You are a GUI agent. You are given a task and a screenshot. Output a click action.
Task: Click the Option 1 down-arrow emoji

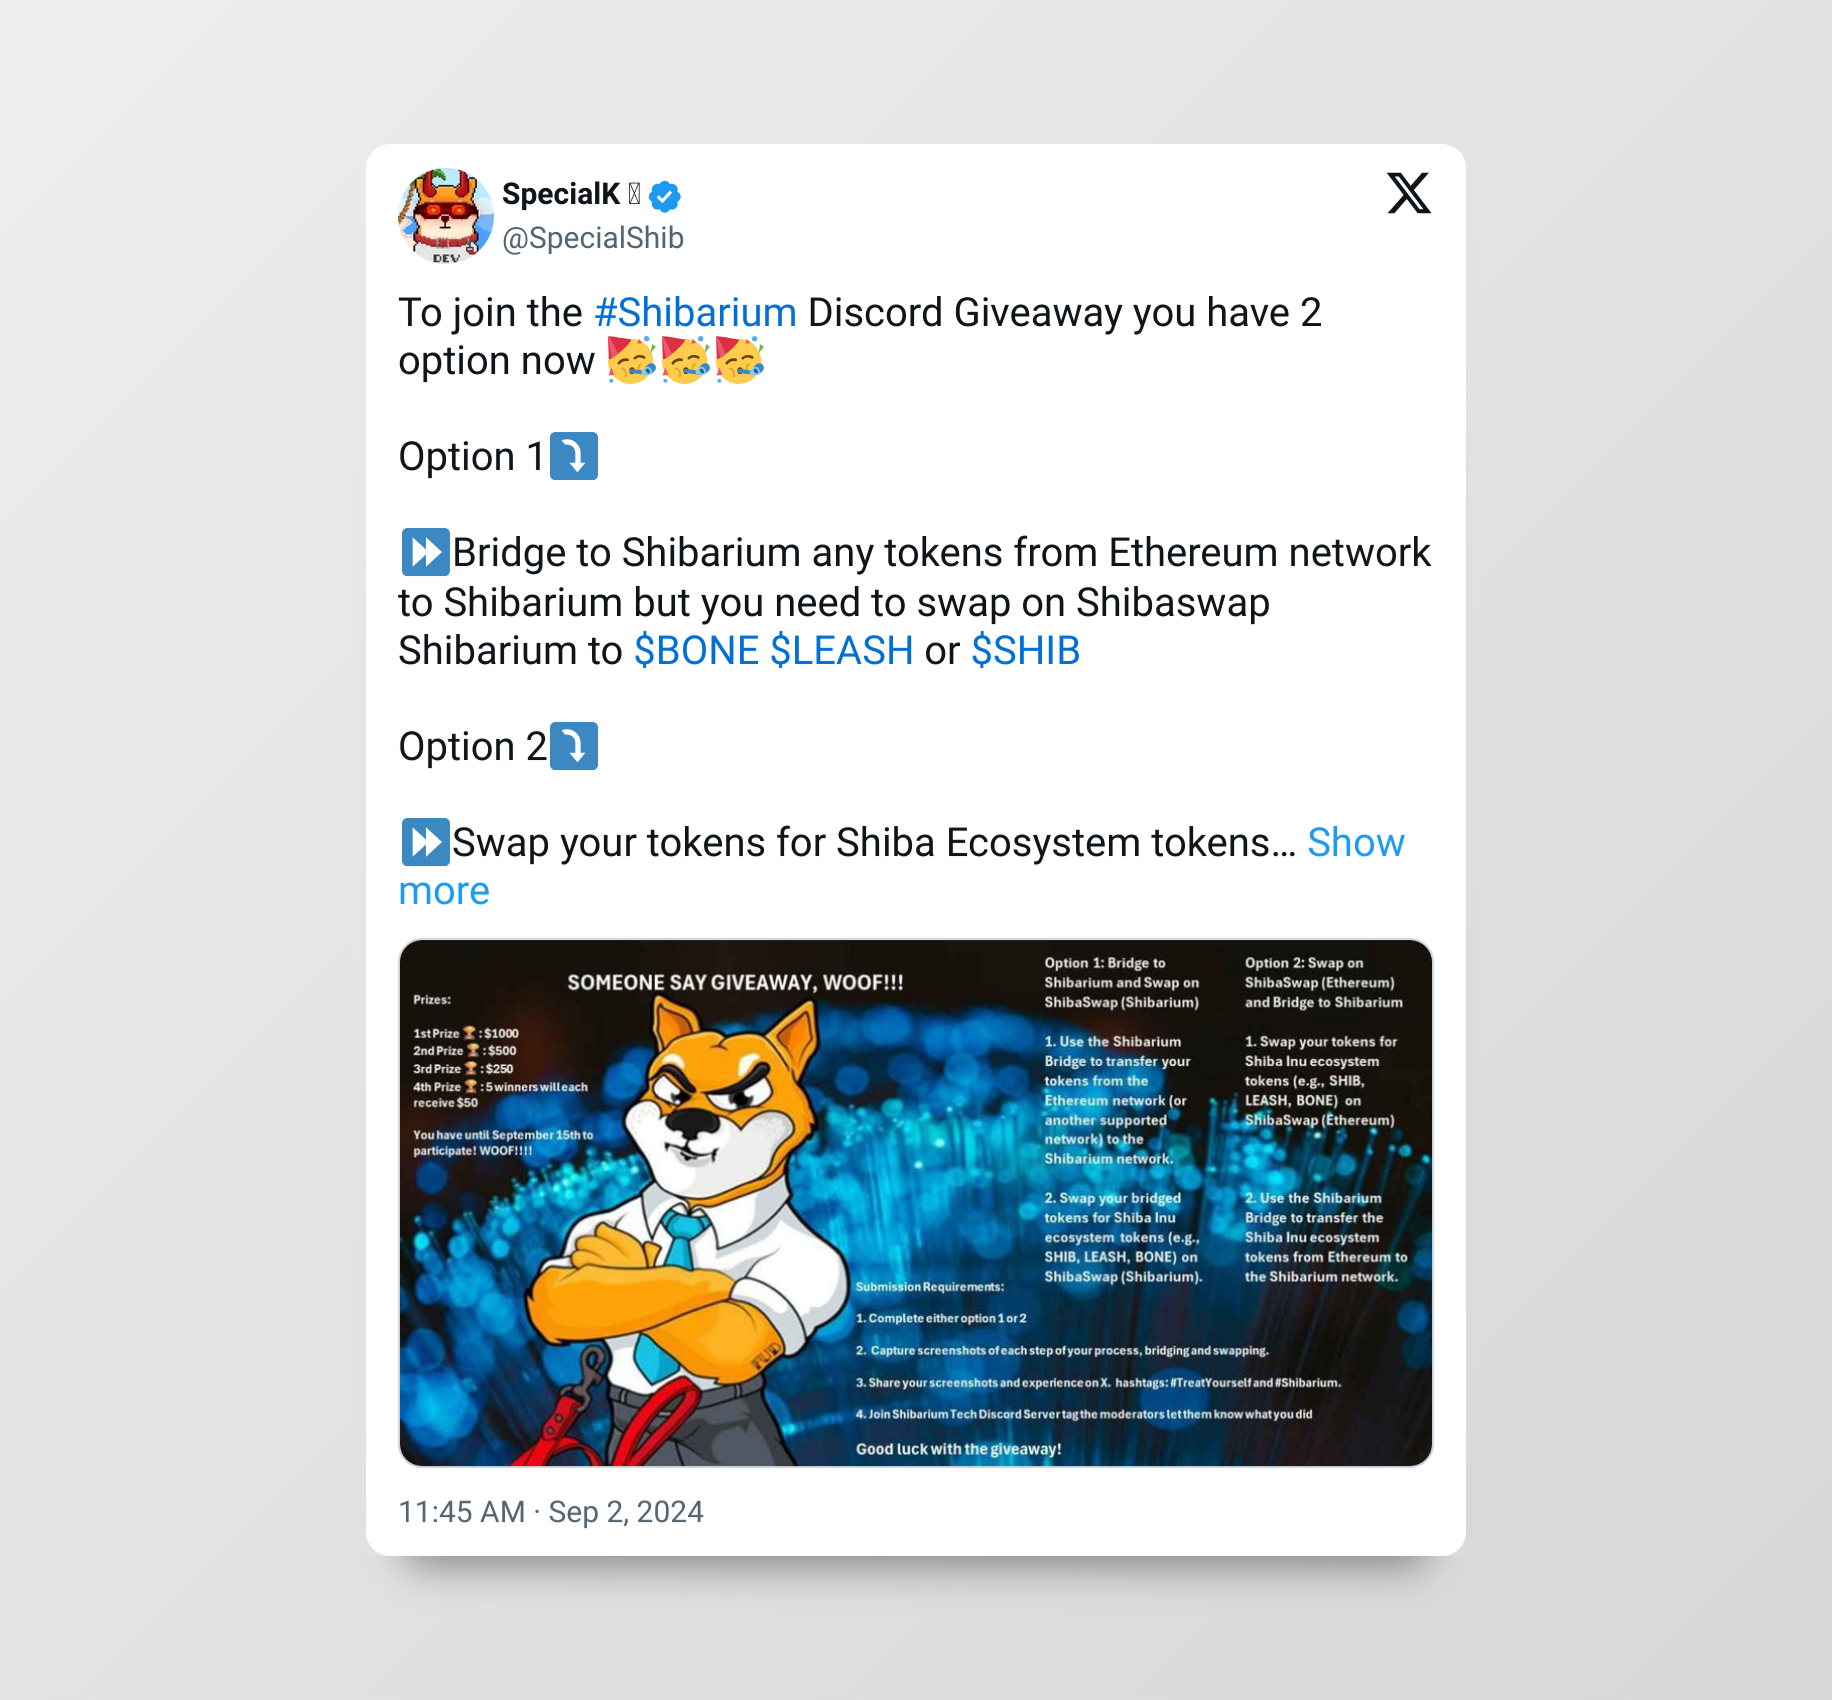coord(574,457)
